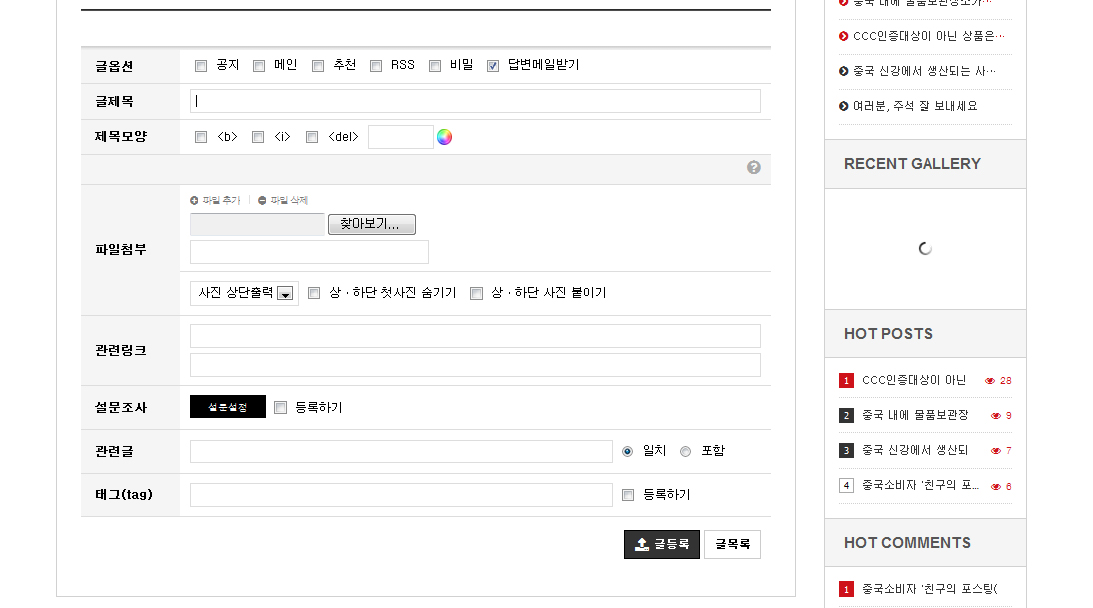The image size is (1093, 608).
Task: Click the RECENT GALLERY heading
Action: pyautogui.click(x=912, y=165)
